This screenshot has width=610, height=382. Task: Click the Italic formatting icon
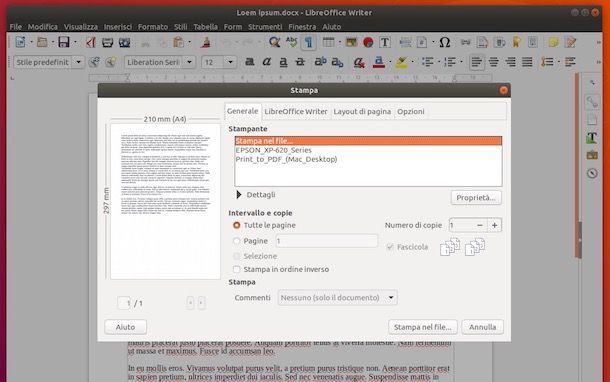click(x=266, y=61)
